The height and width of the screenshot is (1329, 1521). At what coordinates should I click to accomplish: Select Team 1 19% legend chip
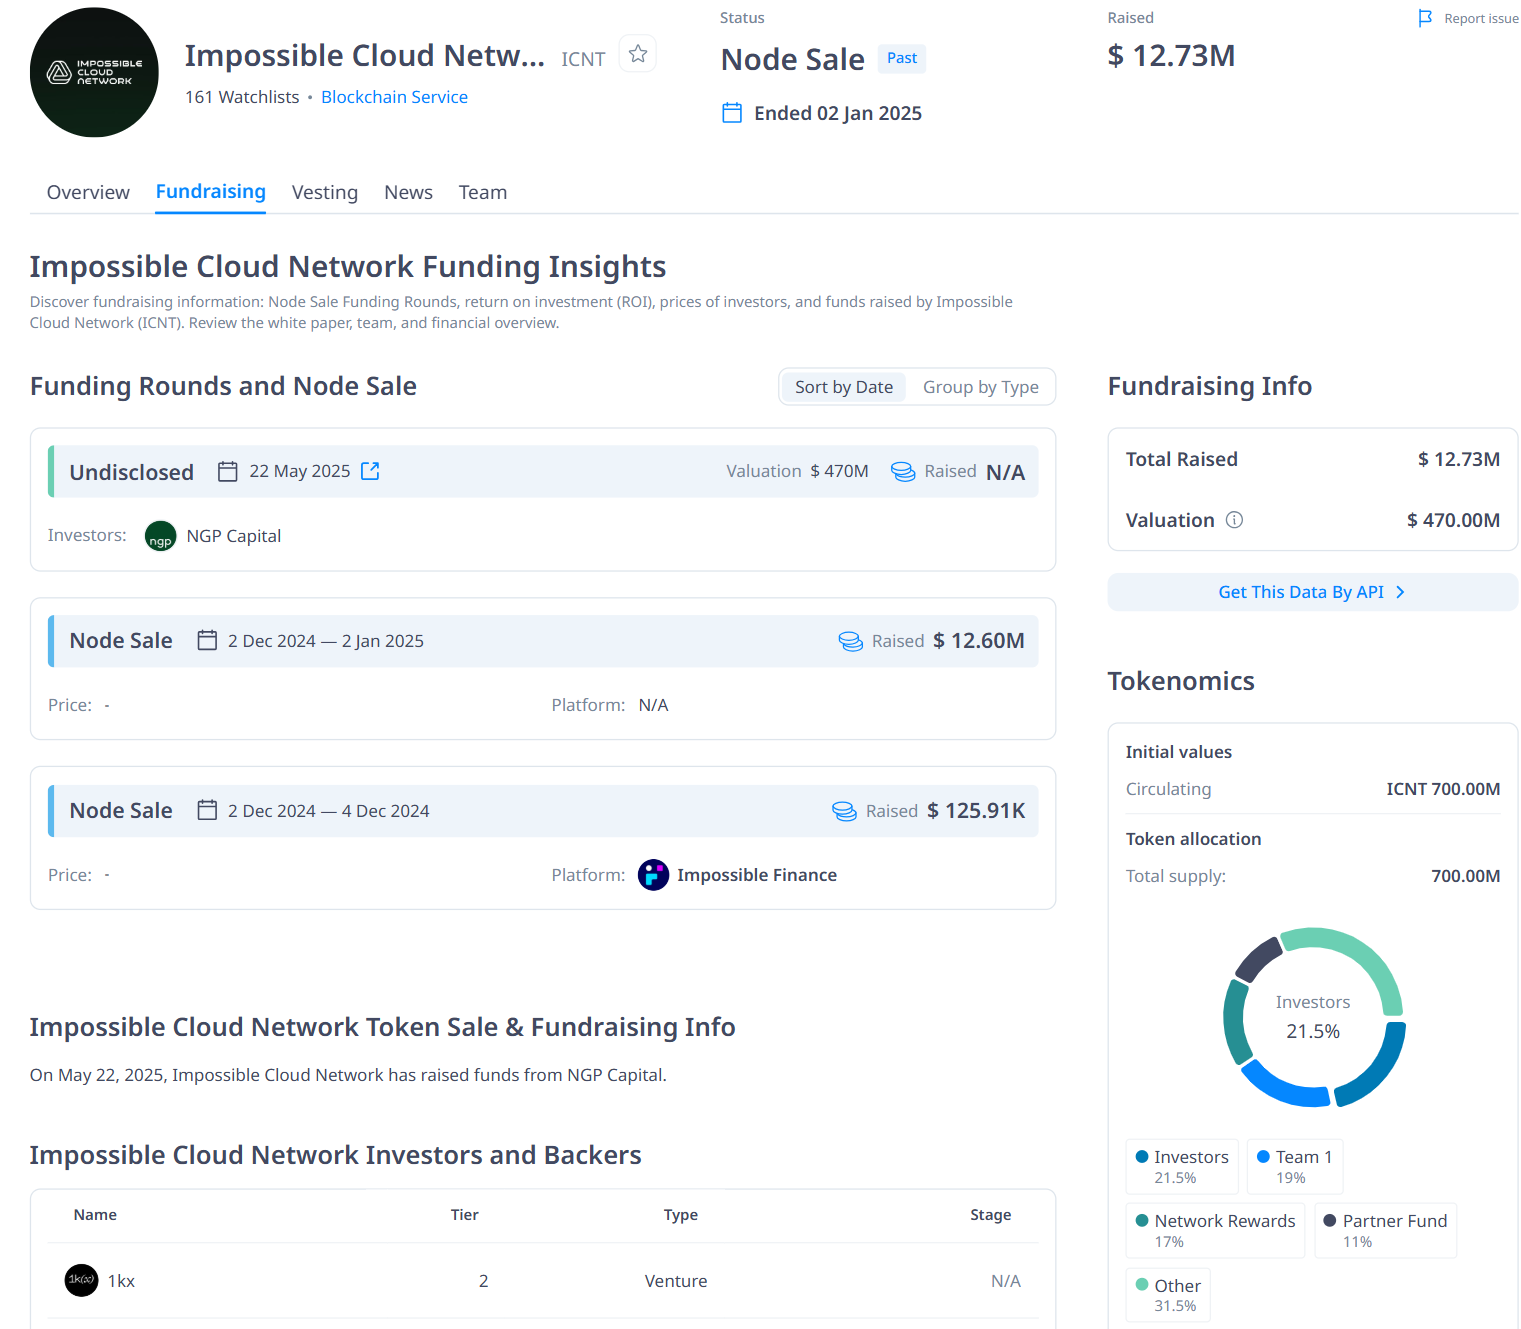point(1295,1166)
